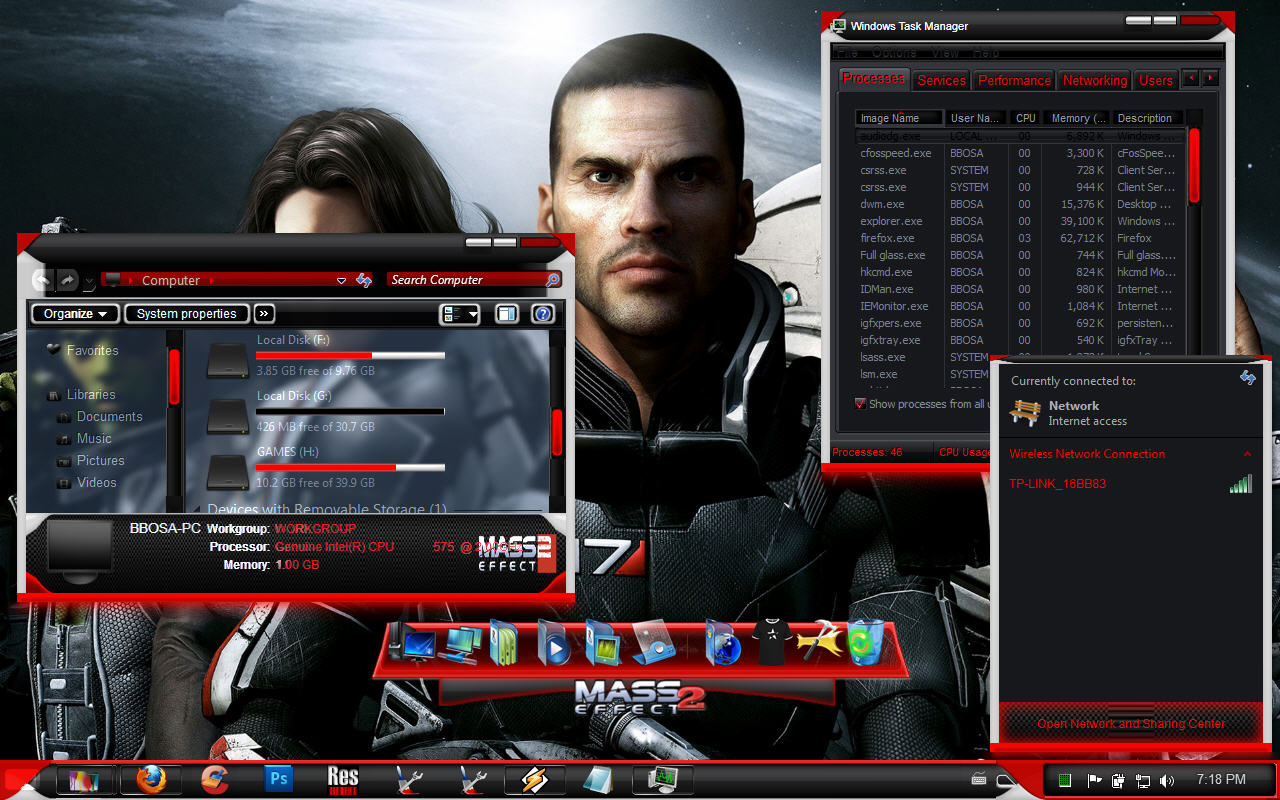This screenshot has width=1280, height=800.
Task: Go back in Explorer window
Action: click(42, 280)
